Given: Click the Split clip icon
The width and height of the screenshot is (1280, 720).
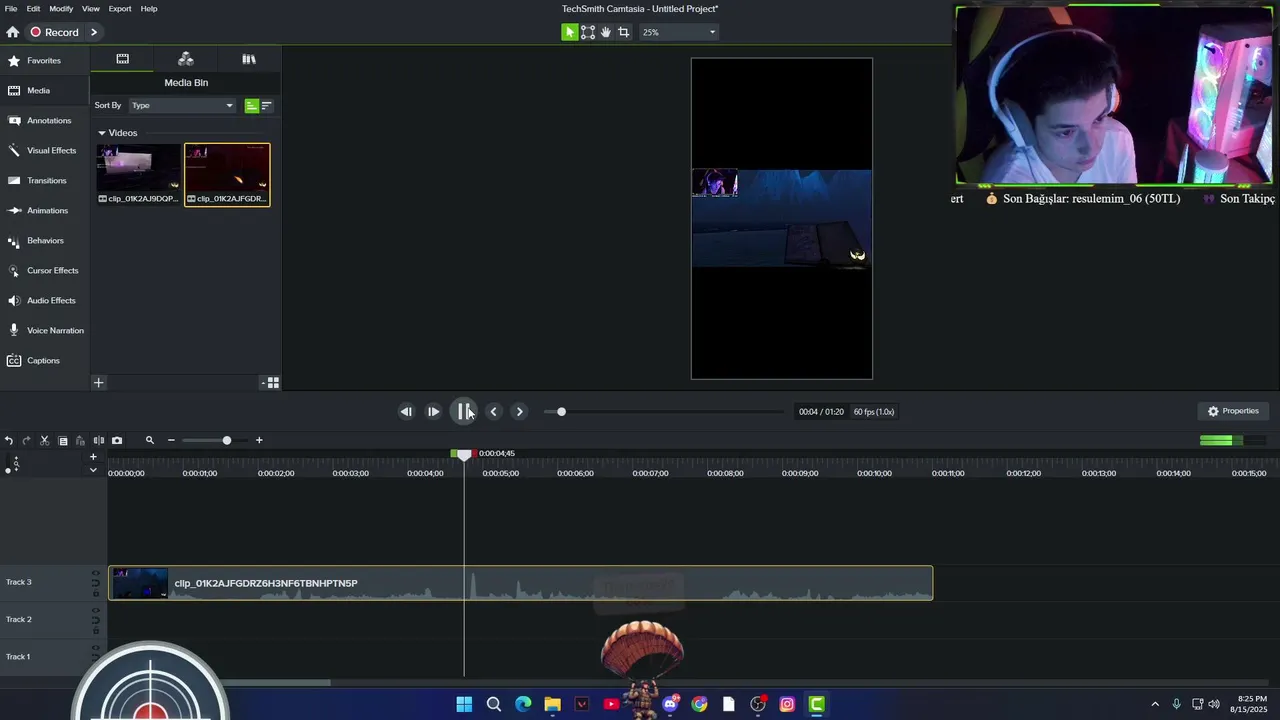Looking at the screenshot, I should click(98, 441).
